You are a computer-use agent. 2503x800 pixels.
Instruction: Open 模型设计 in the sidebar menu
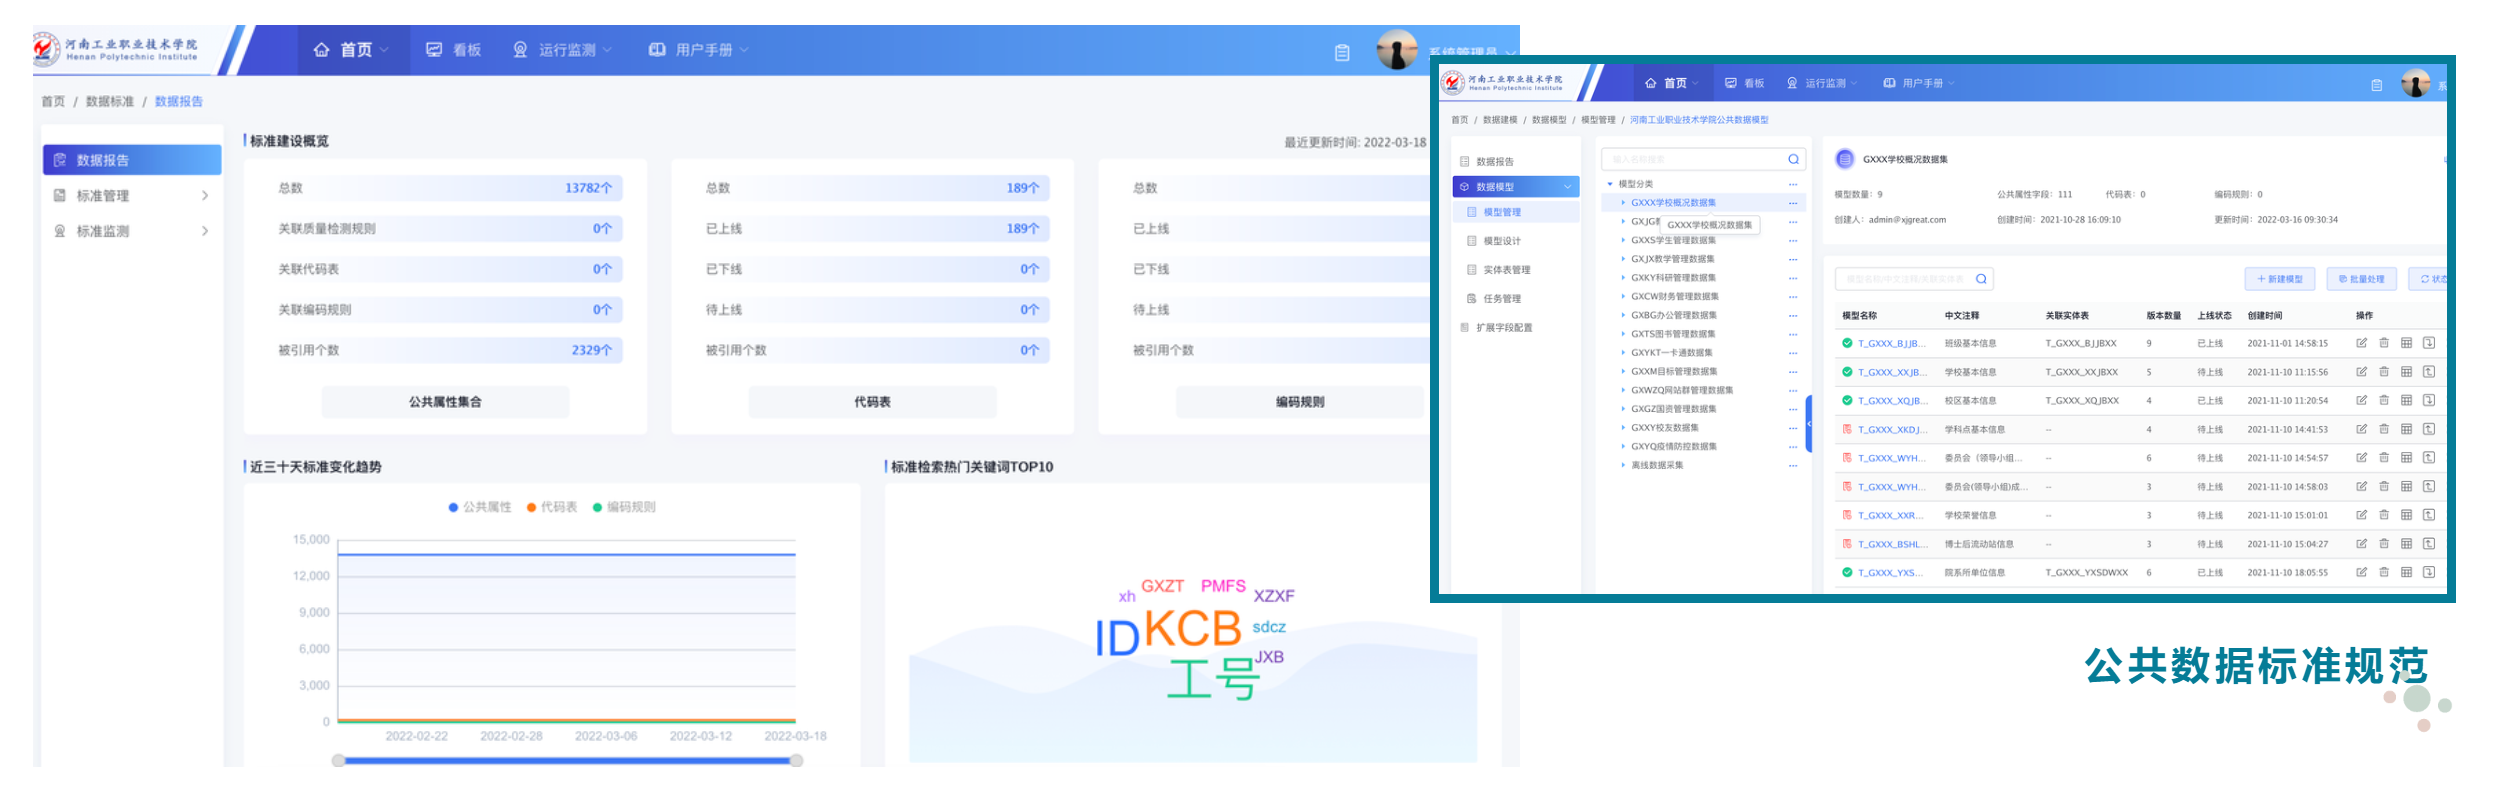(x=1501, y=241)
